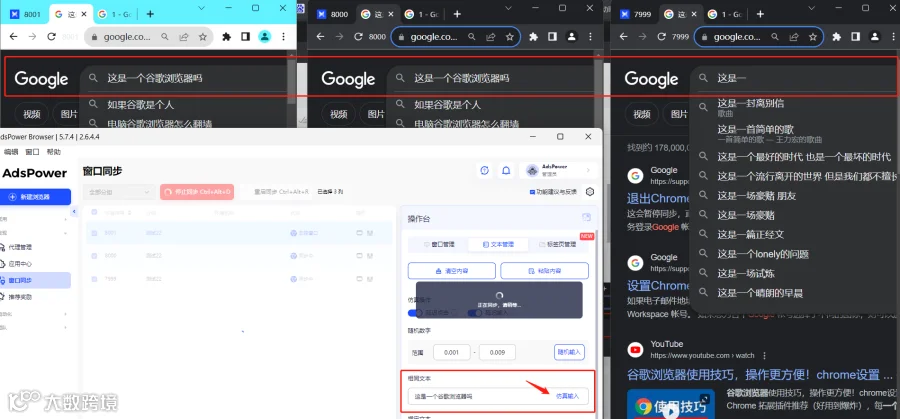The height and width of the screenshot is (419, 900).
Task: Tick the checkbox for profile row 7999
Action: tap(94, 279)
